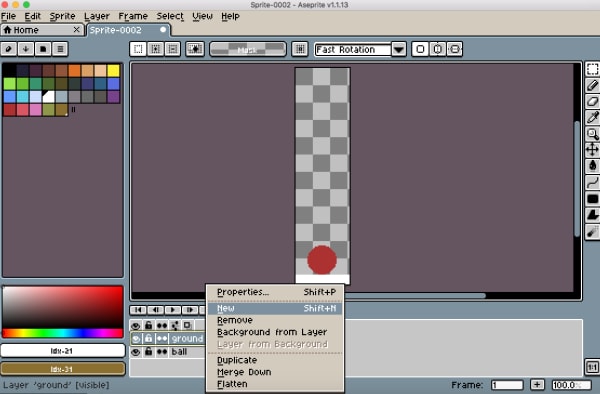Image resolution: width=600 pixels, height=394 pixels.
Task: Click onion skin icon in timeline header
Action: pos(188,326)
